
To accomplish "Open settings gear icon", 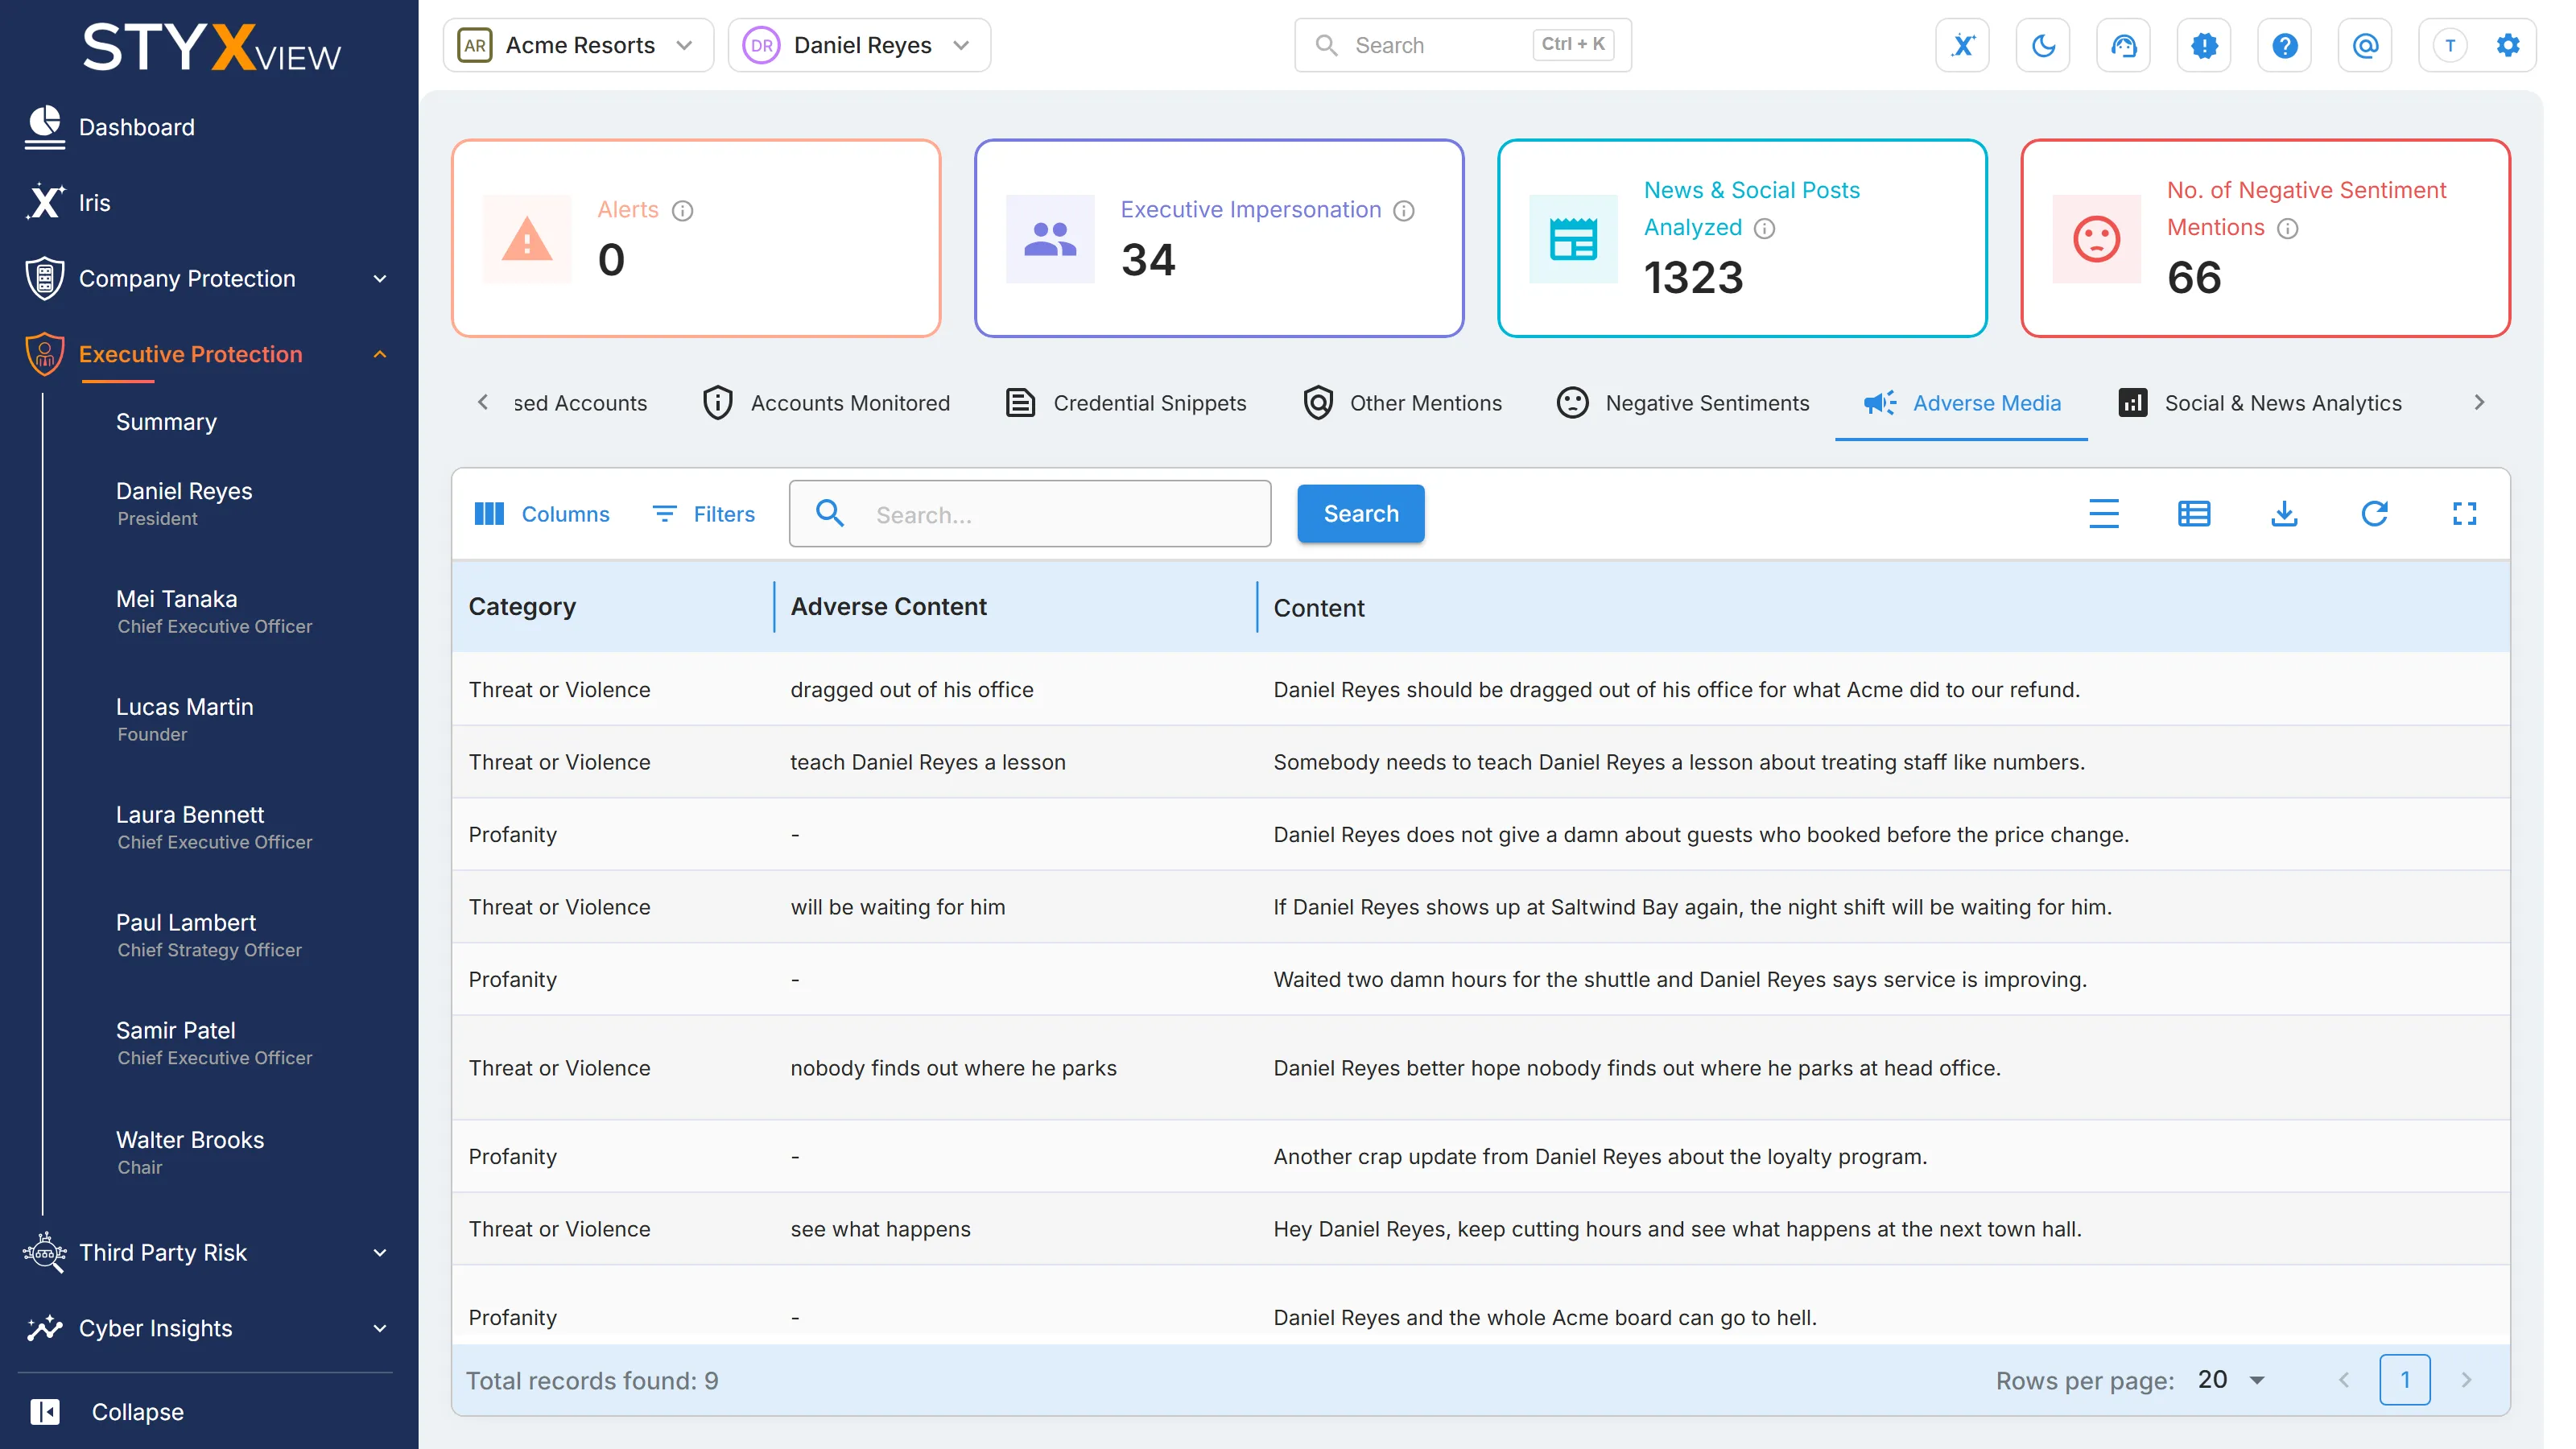I will pyautogui.click(x=2507, y=45).
